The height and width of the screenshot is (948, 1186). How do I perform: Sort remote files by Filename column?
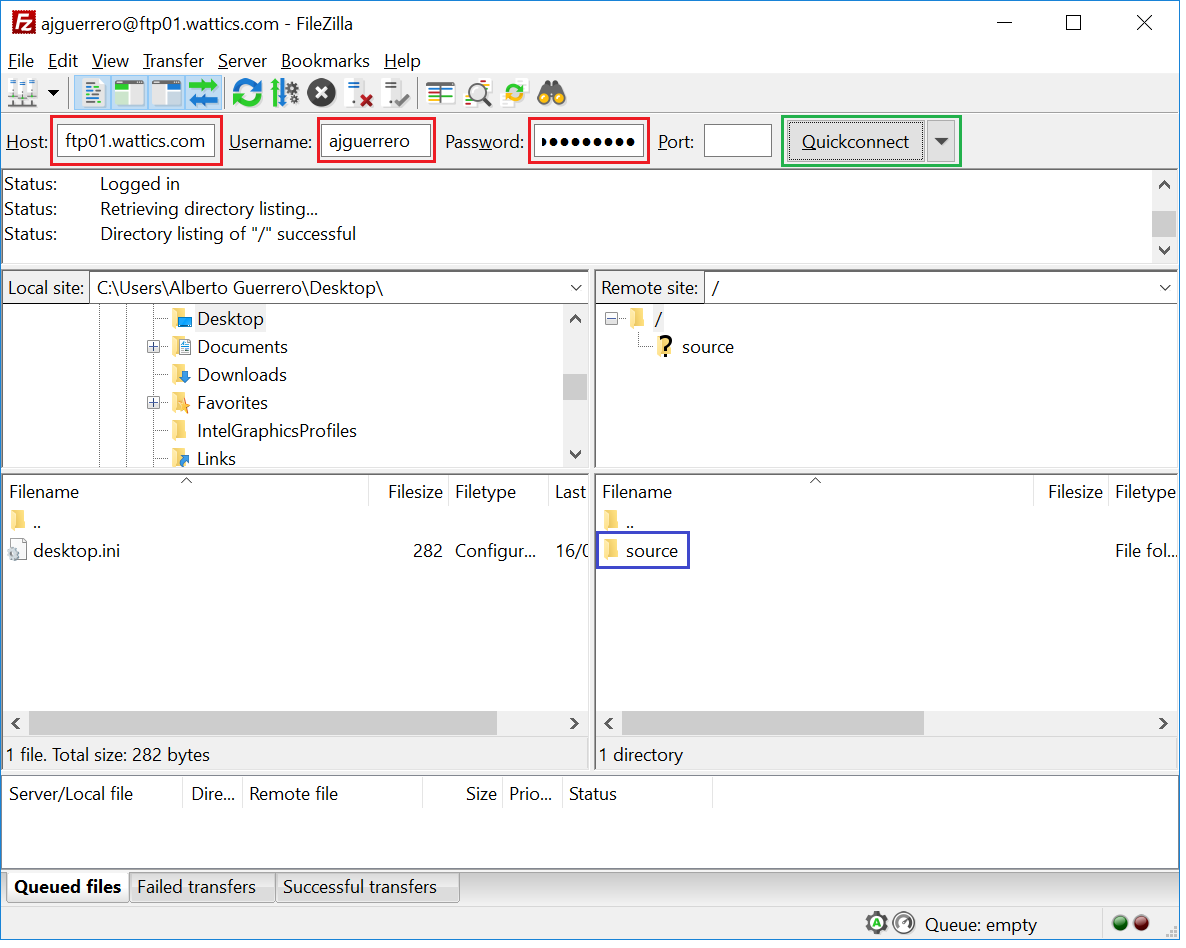point(815,493)
